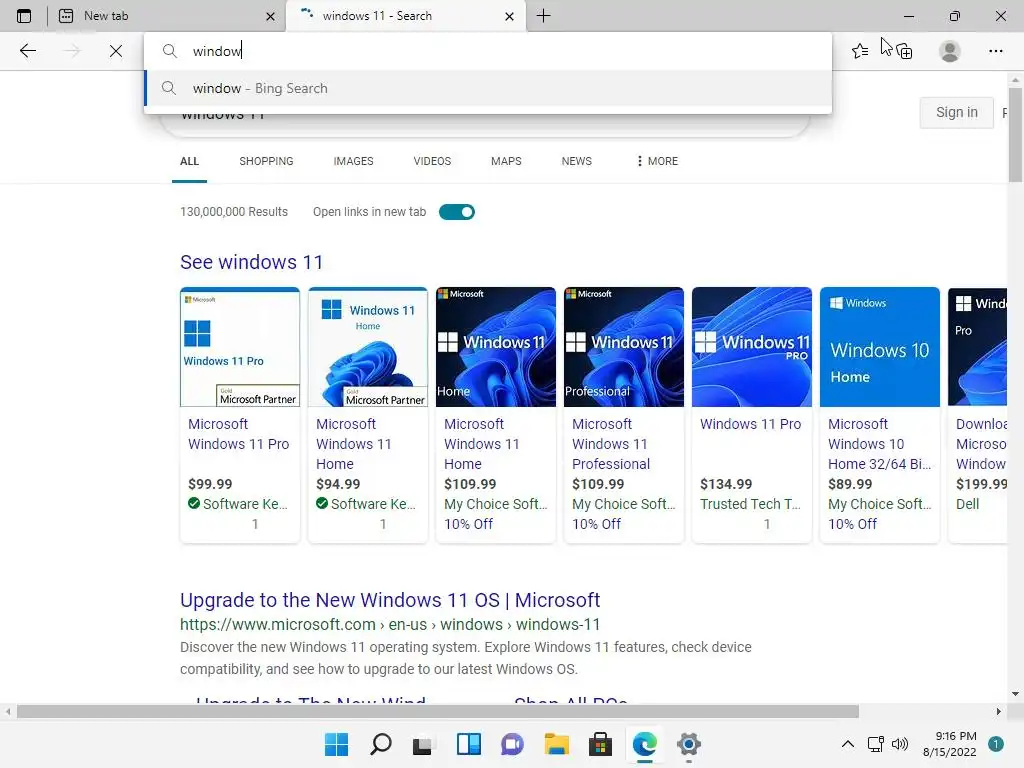Open the See windows 11 heading link
The width and height of the screenshot is (1024, 768).
[251, 262]
